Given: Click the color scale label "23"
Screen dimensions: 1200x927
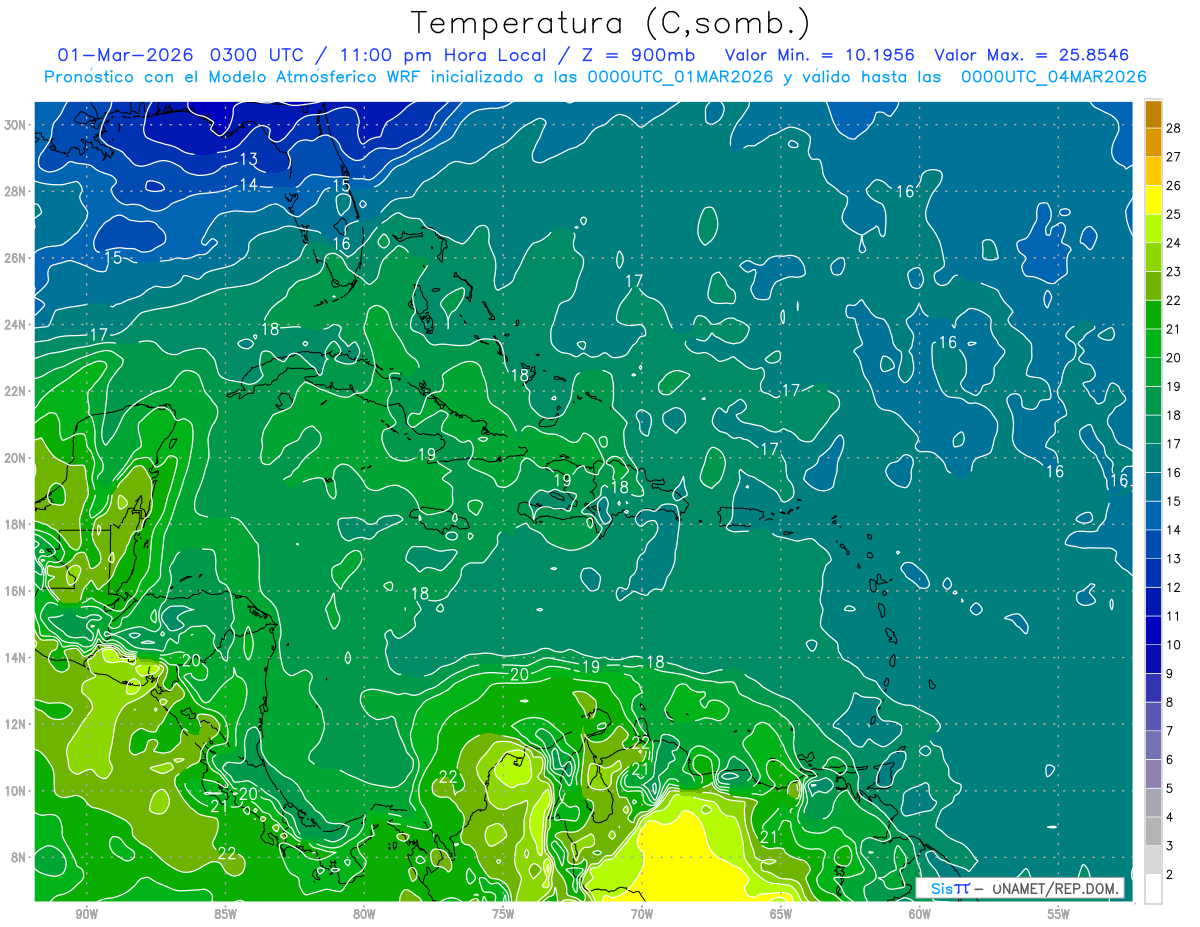Looking at the screenshot, I should pyautogui.click(x=1173, y=271).
